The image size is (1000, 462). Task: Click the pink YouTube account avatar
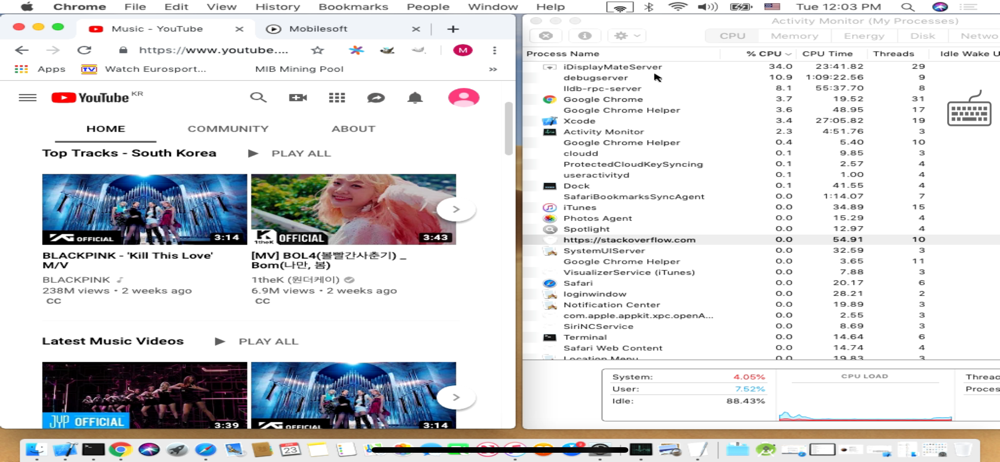(464, 98)
